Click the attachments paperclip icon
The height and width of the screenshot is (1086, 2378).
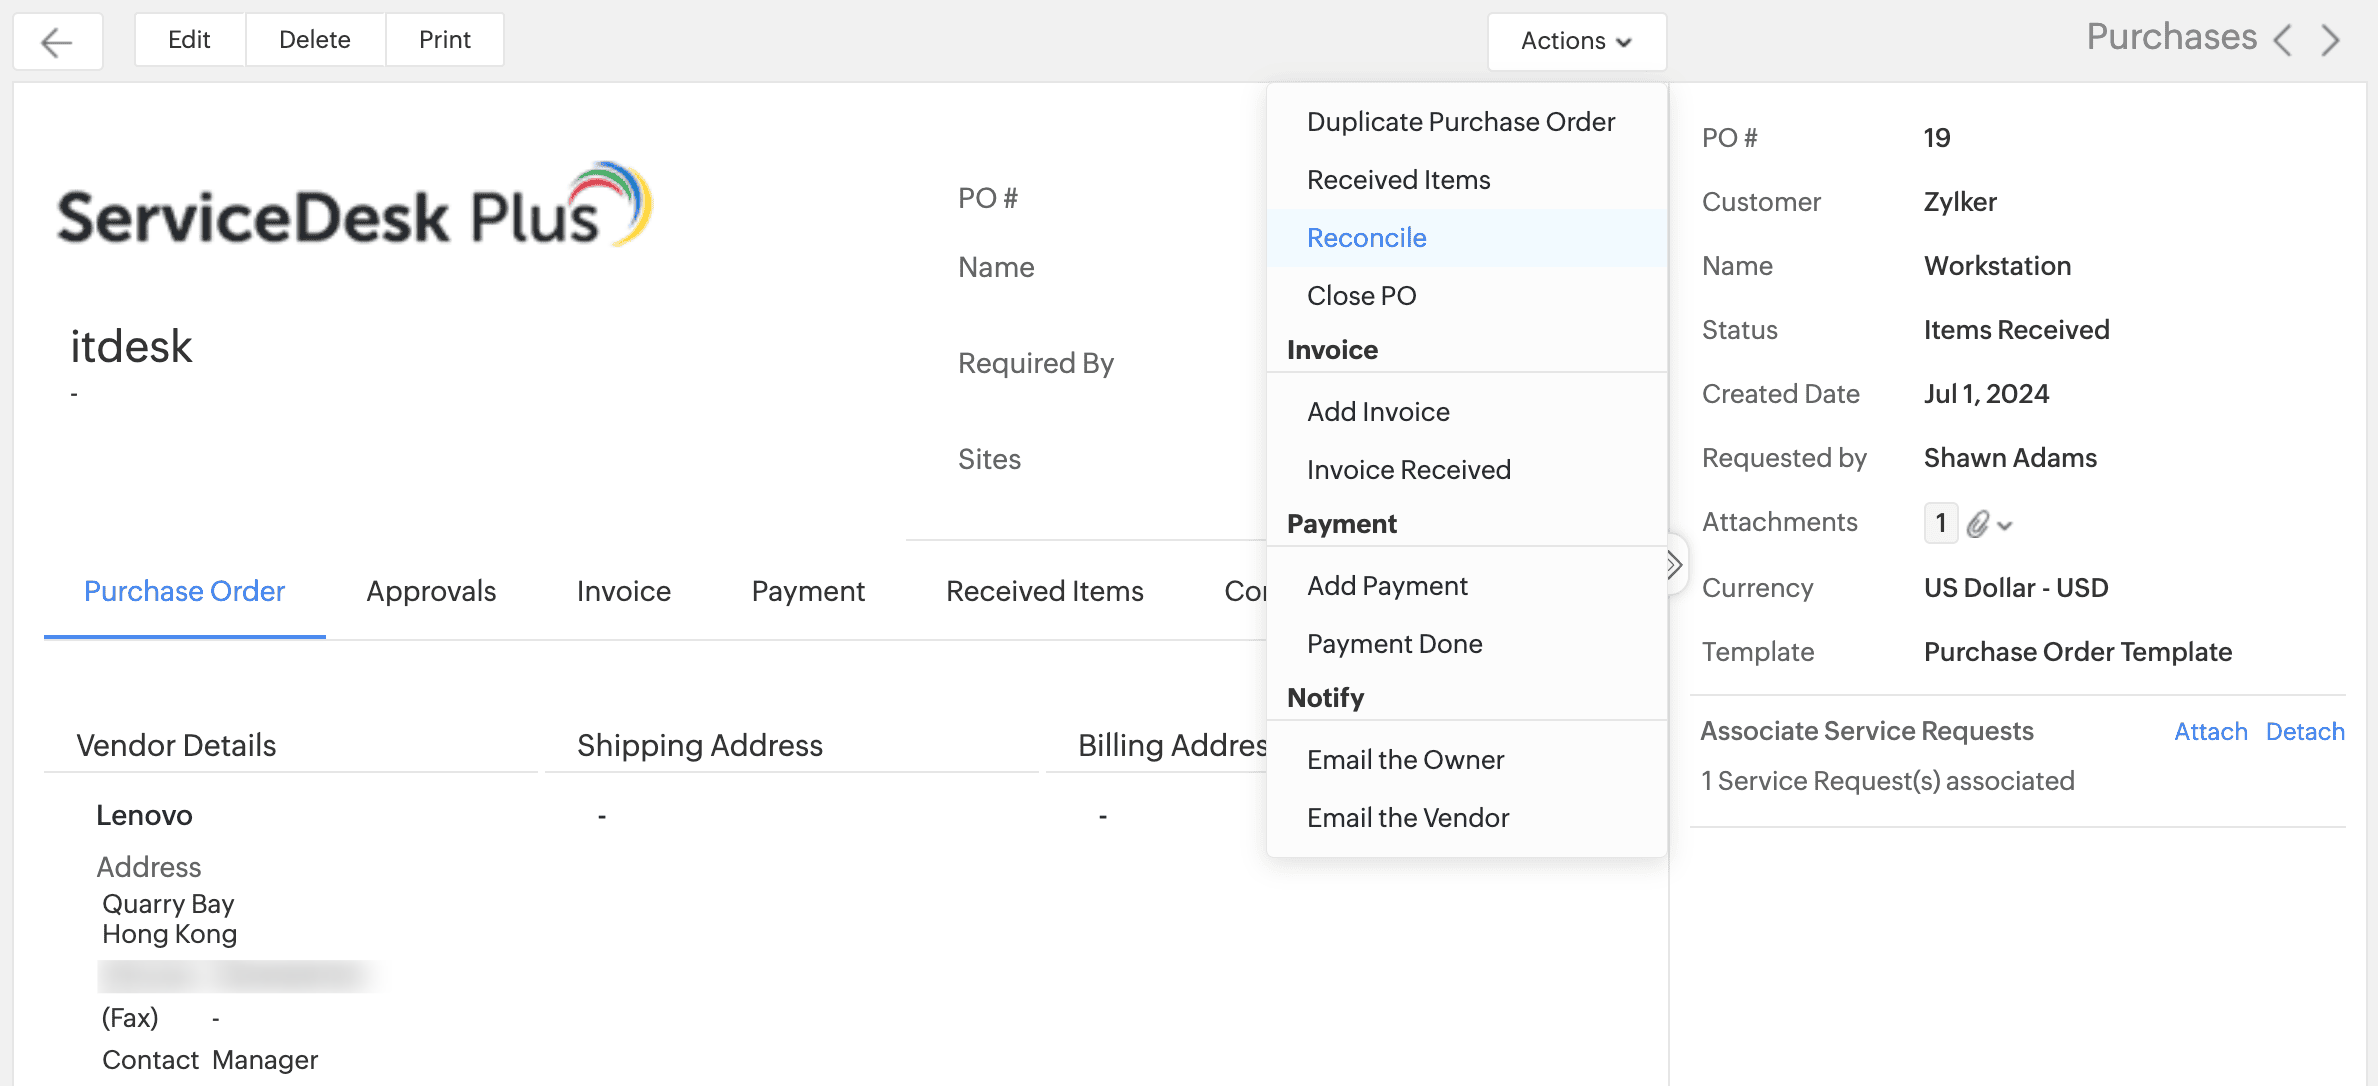point(1977,524)
